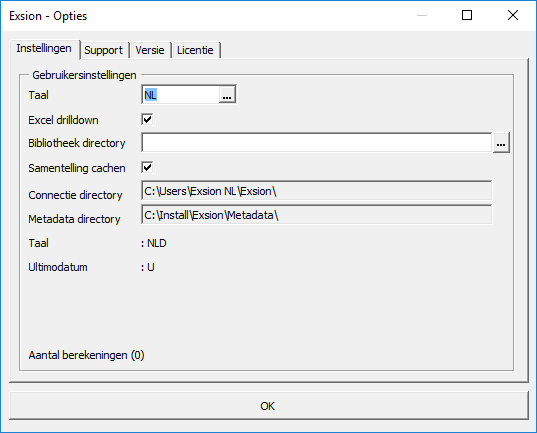Click the Aantal berekeningen (0) text

coord(86,355)
